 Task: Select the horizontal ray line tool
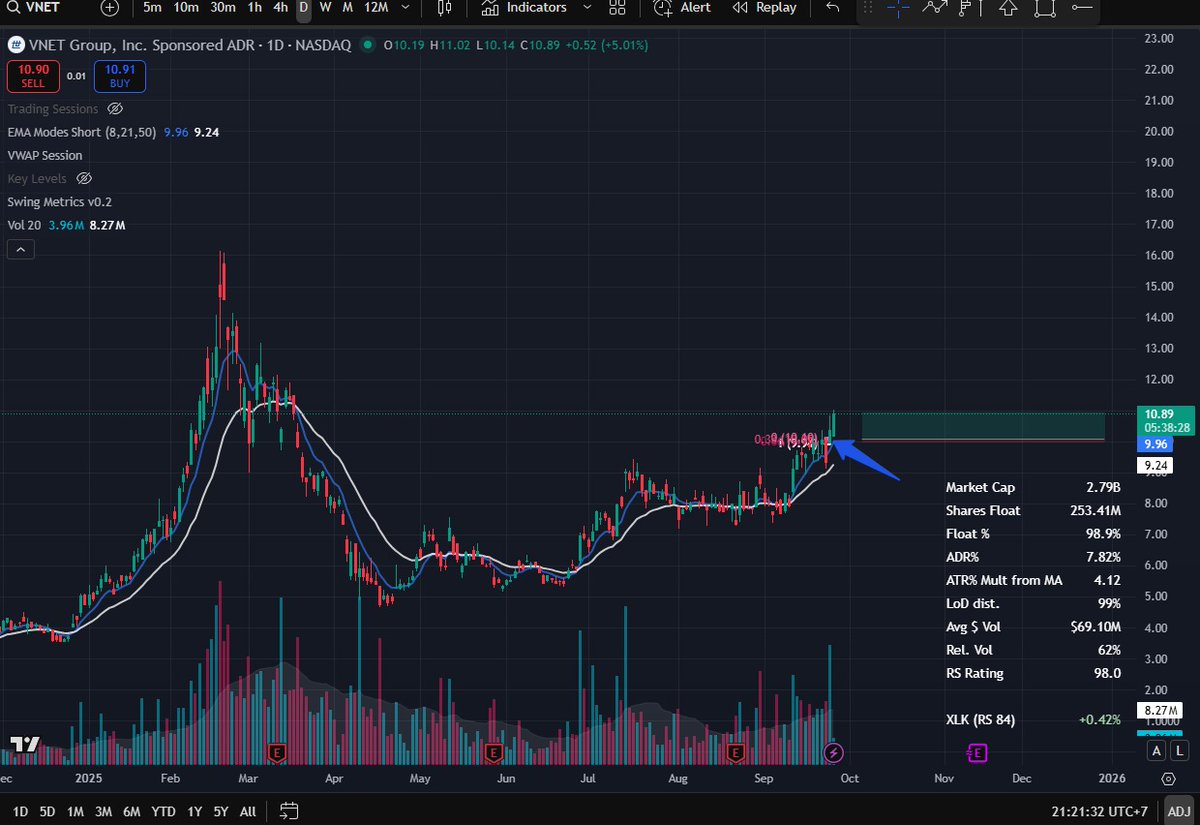click(x=1081, y=7)
